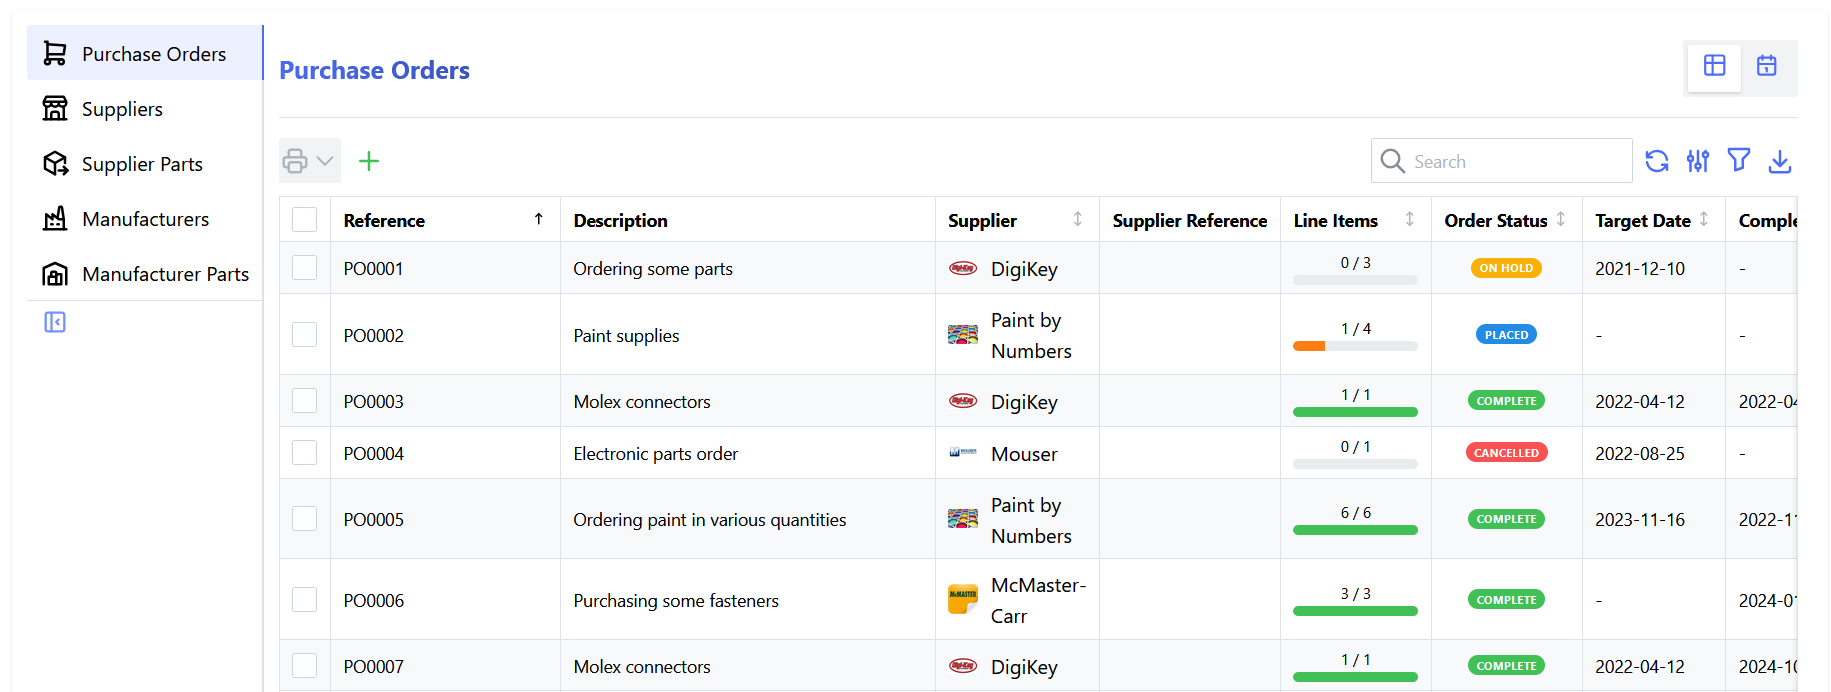Click the green plus add order icon
The width and height of the screenshot is (1831, 692).
(x=369, y=161)
